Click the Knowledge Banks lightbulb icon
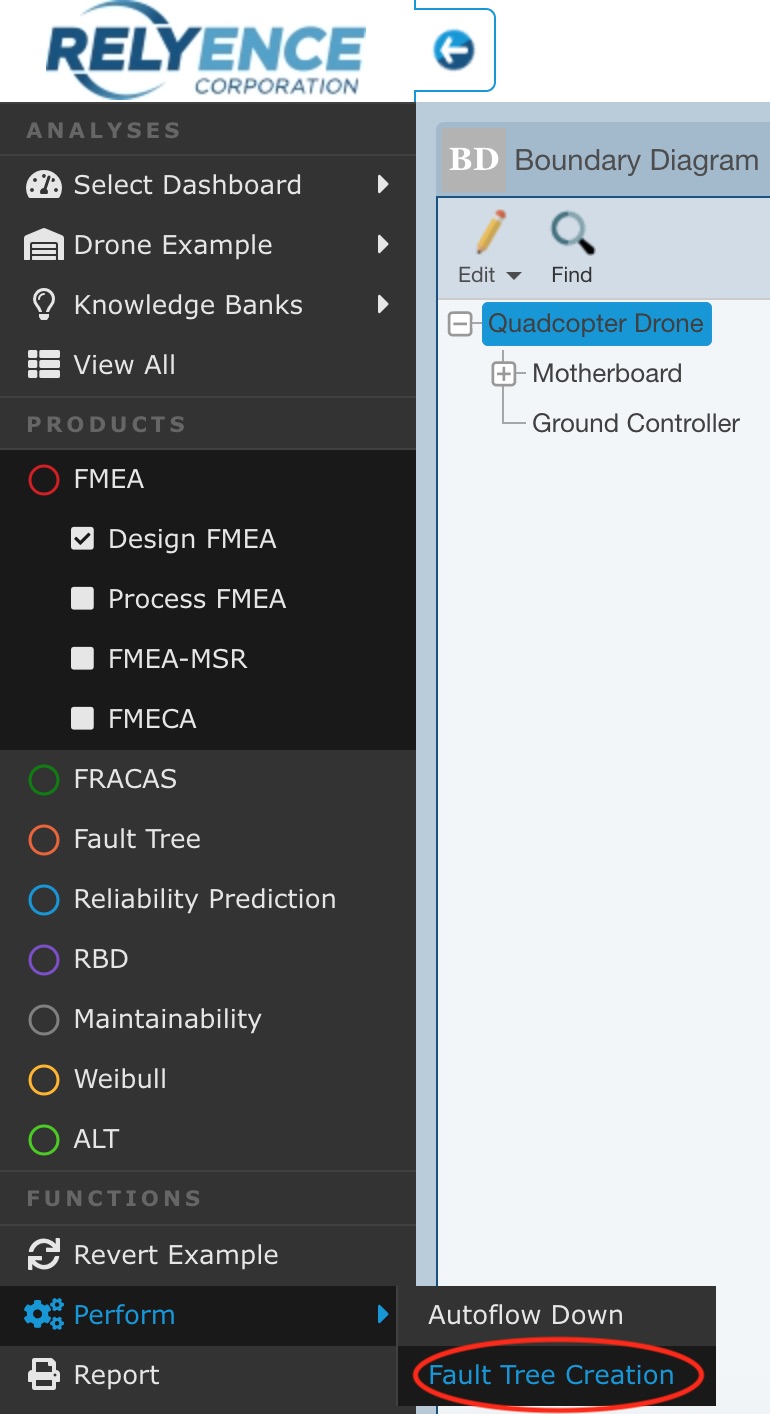 (x=44, y=304)
